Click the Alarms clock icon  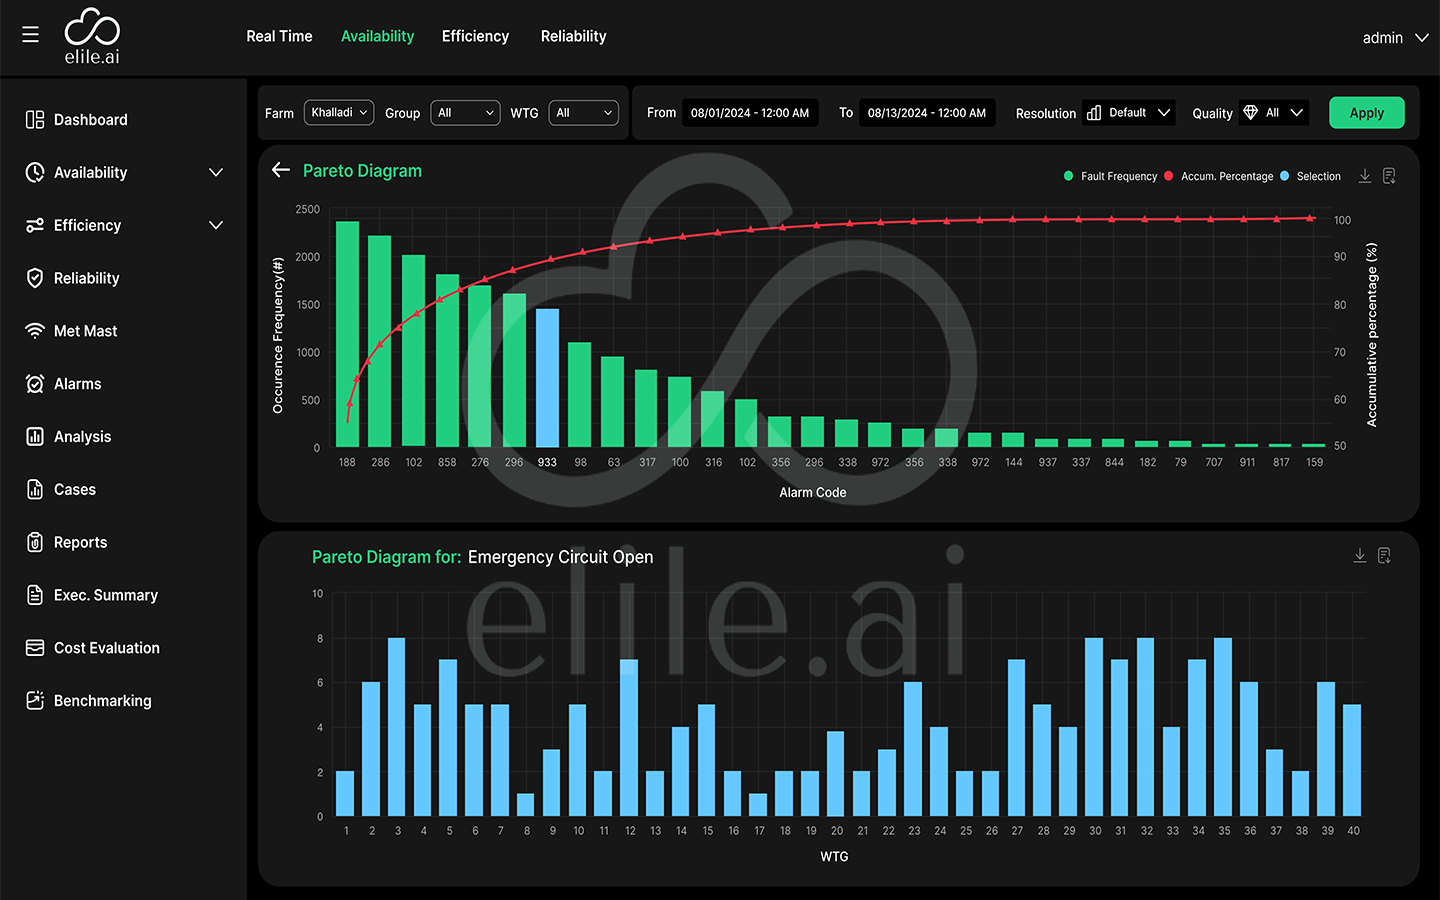point(35,384)
